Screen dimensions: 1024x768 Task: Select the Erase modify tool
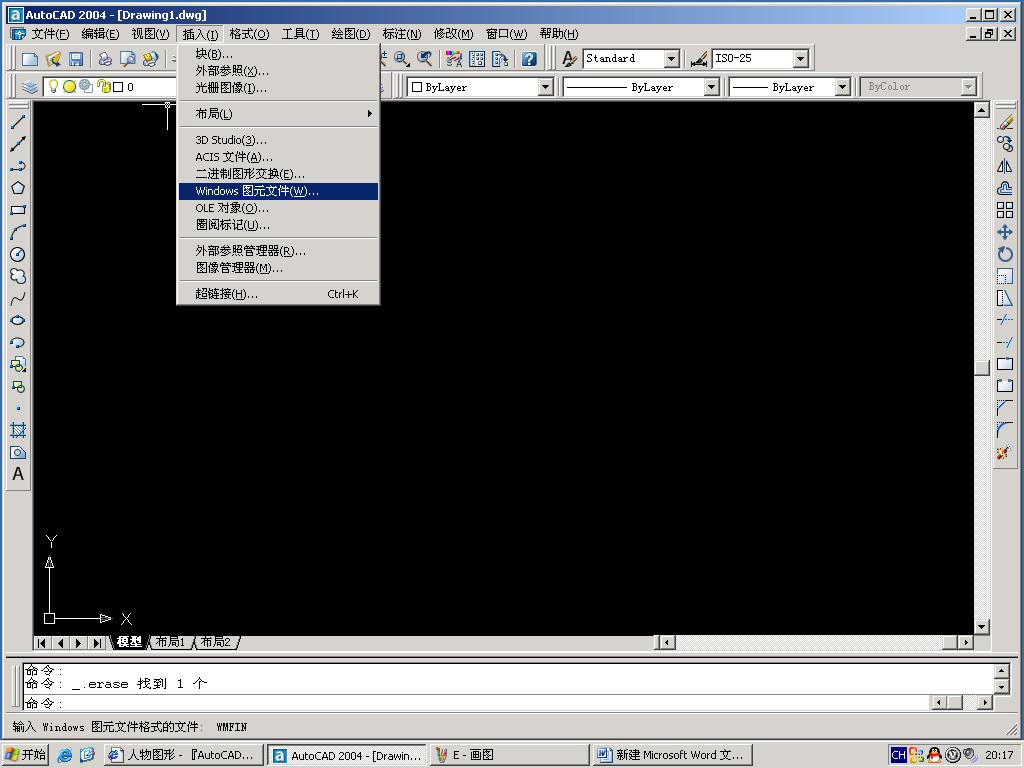pyautogui.click(x=1005, y=122)
